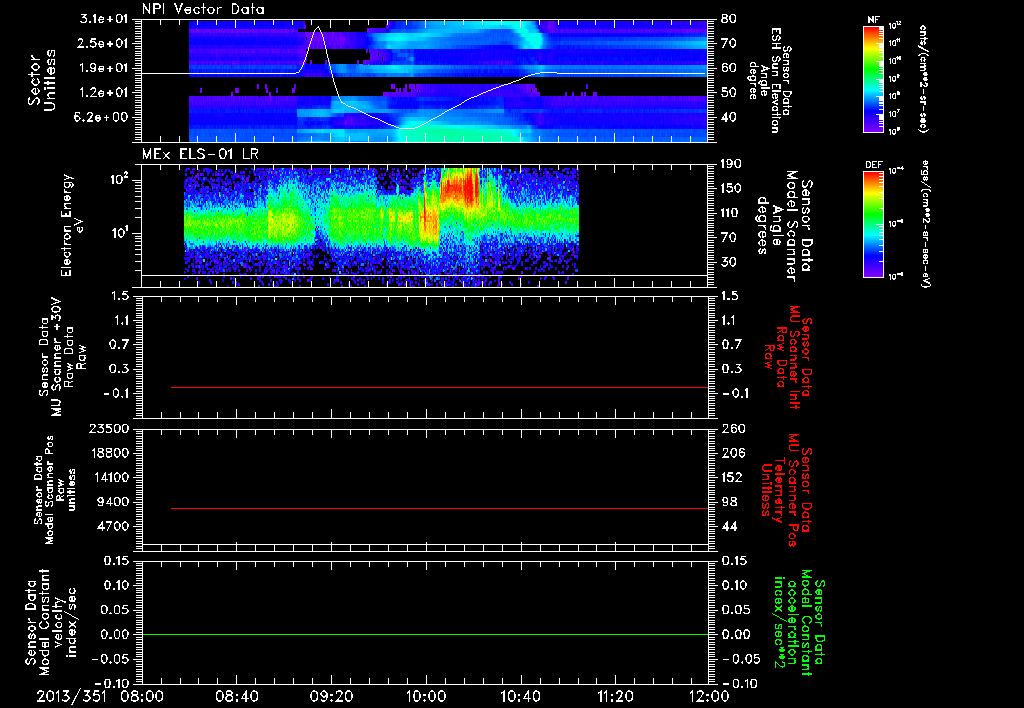Click the "10:00" time axis label

pyautogui.click(x=426, y=696)
